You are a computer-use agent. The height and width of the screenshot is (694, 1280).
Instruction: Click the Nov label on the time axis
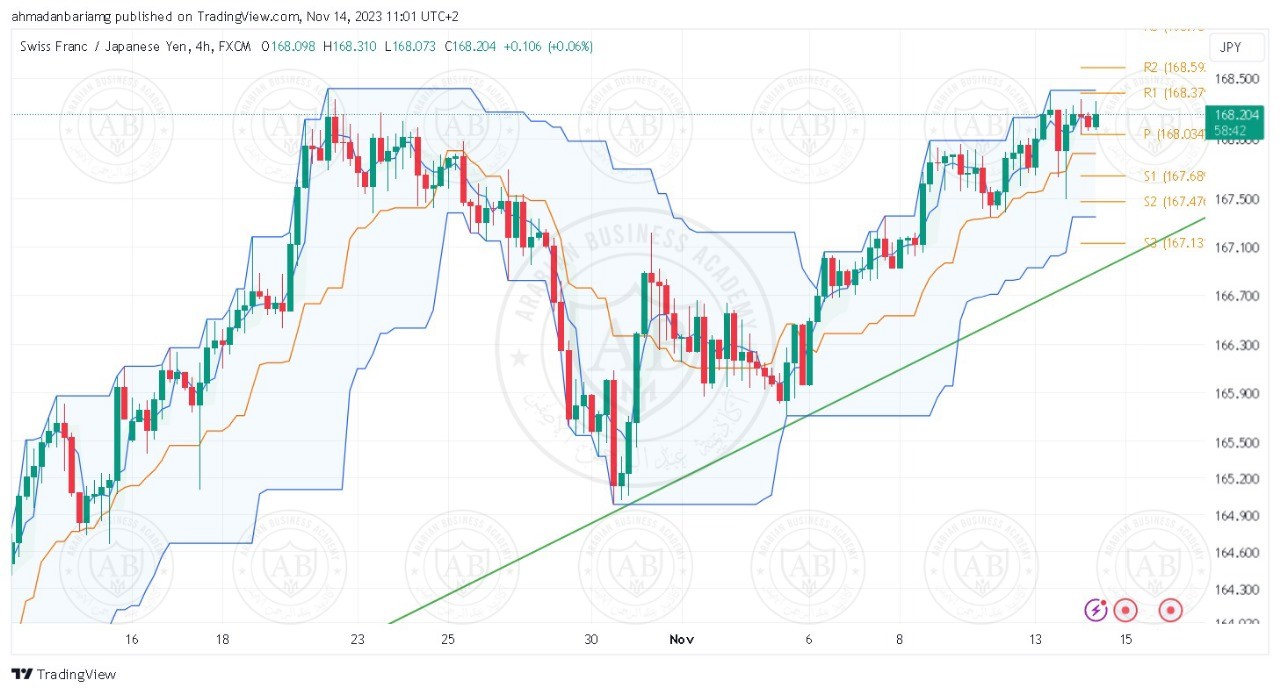pyautogui.click(x=681, y=639)
